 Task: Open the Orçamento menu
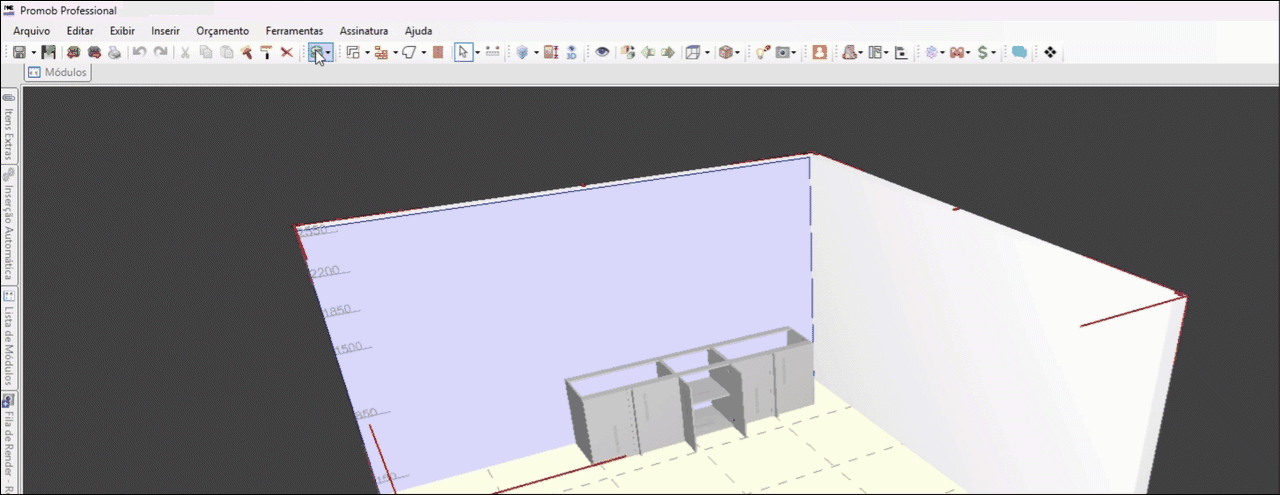click(x=222, y=31)
